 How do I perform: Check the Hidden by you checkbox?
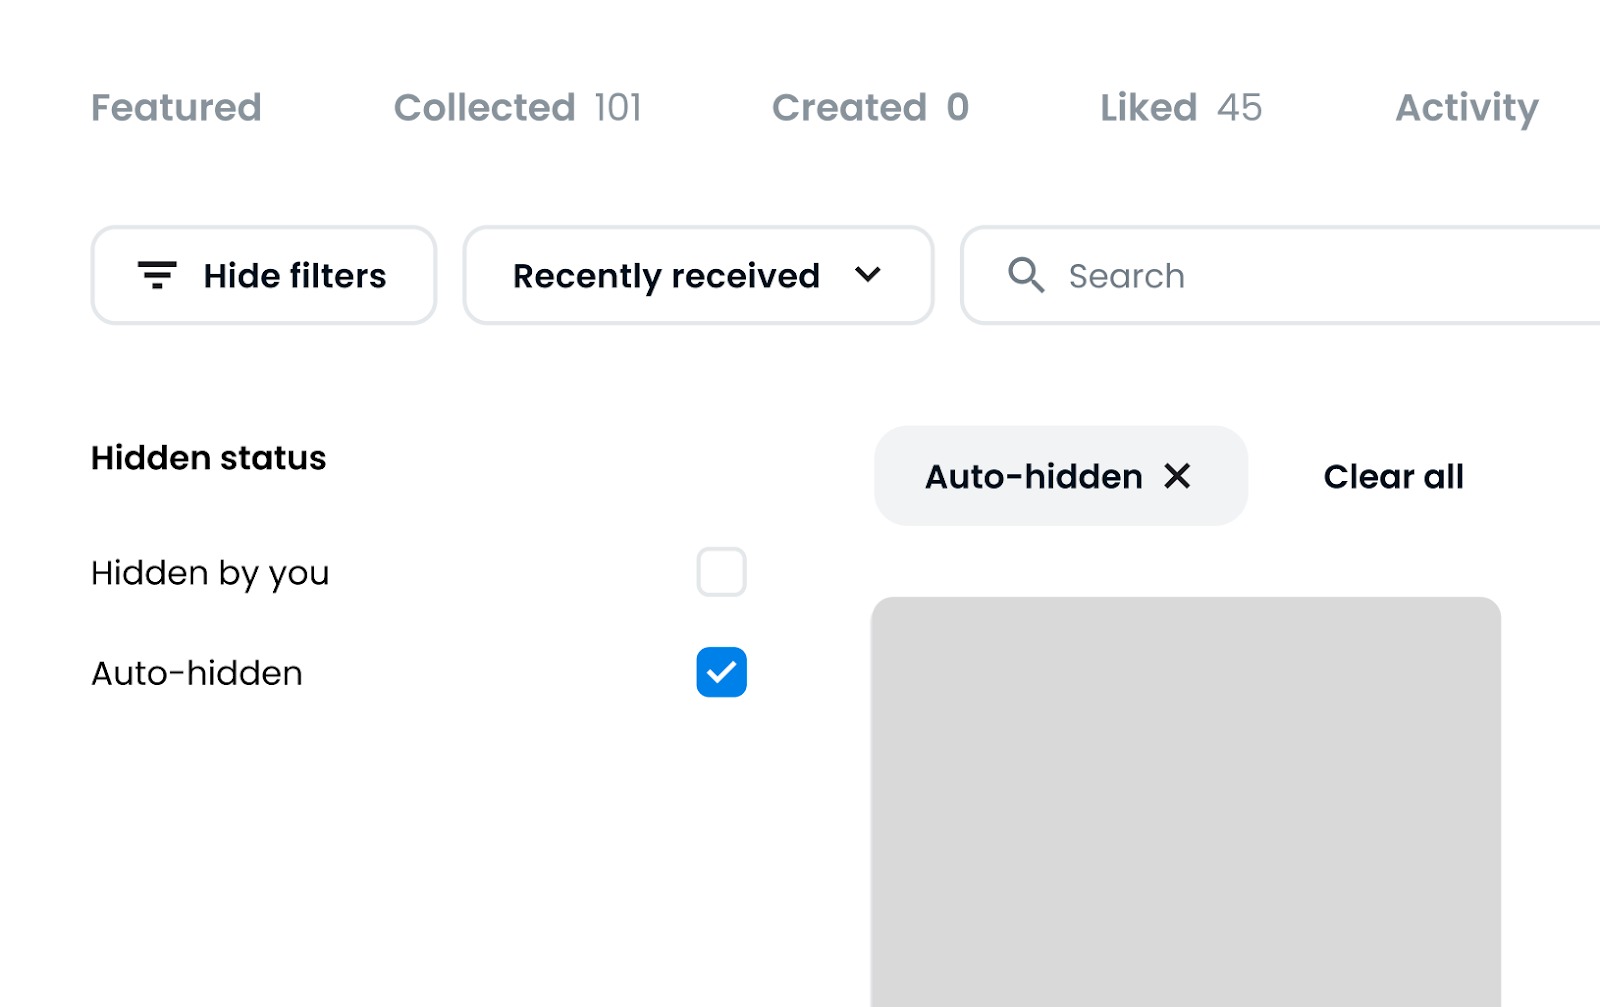click(x=721, y=572)
